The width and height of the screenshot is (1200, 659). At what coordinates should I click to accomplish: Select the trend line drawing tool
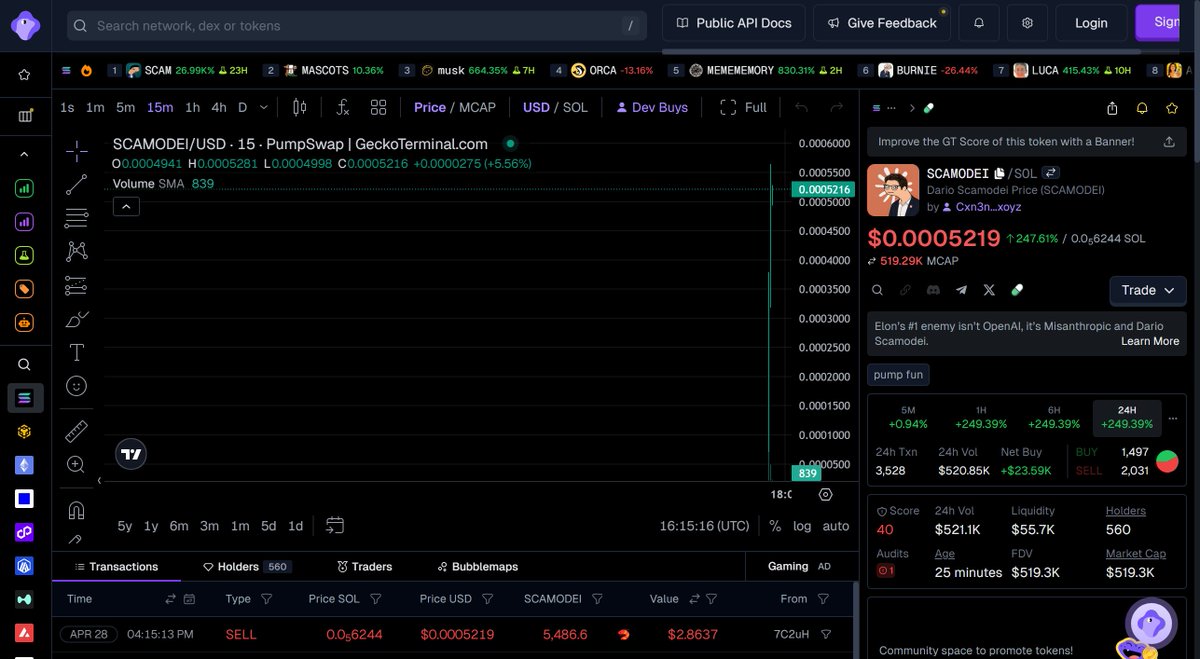pos(77,185)
